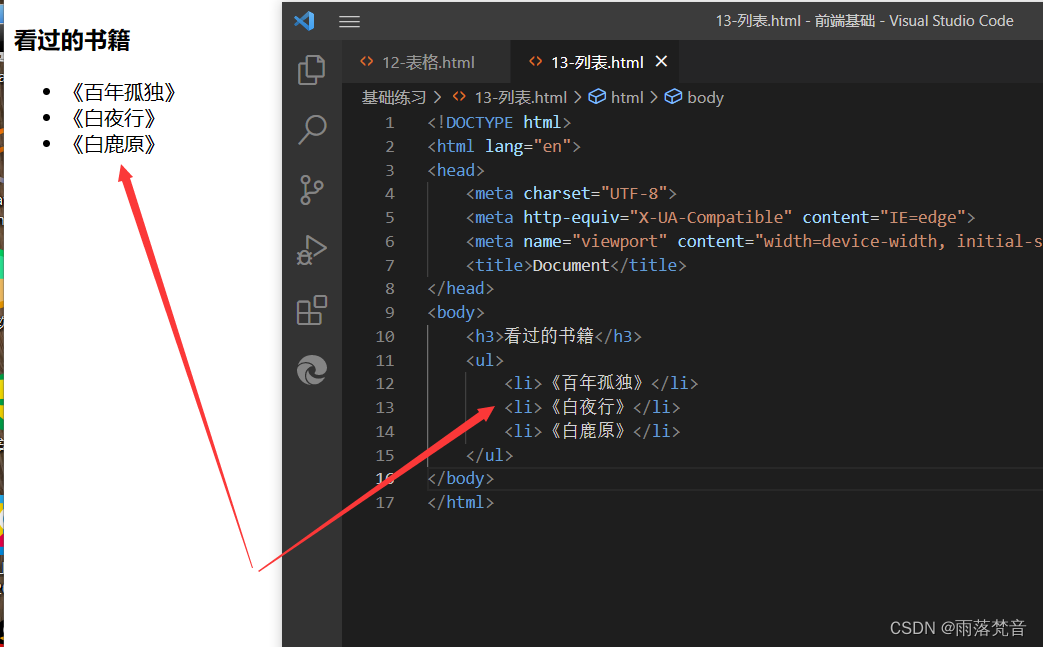Click line number 1 in the gutter

(390, 123)
